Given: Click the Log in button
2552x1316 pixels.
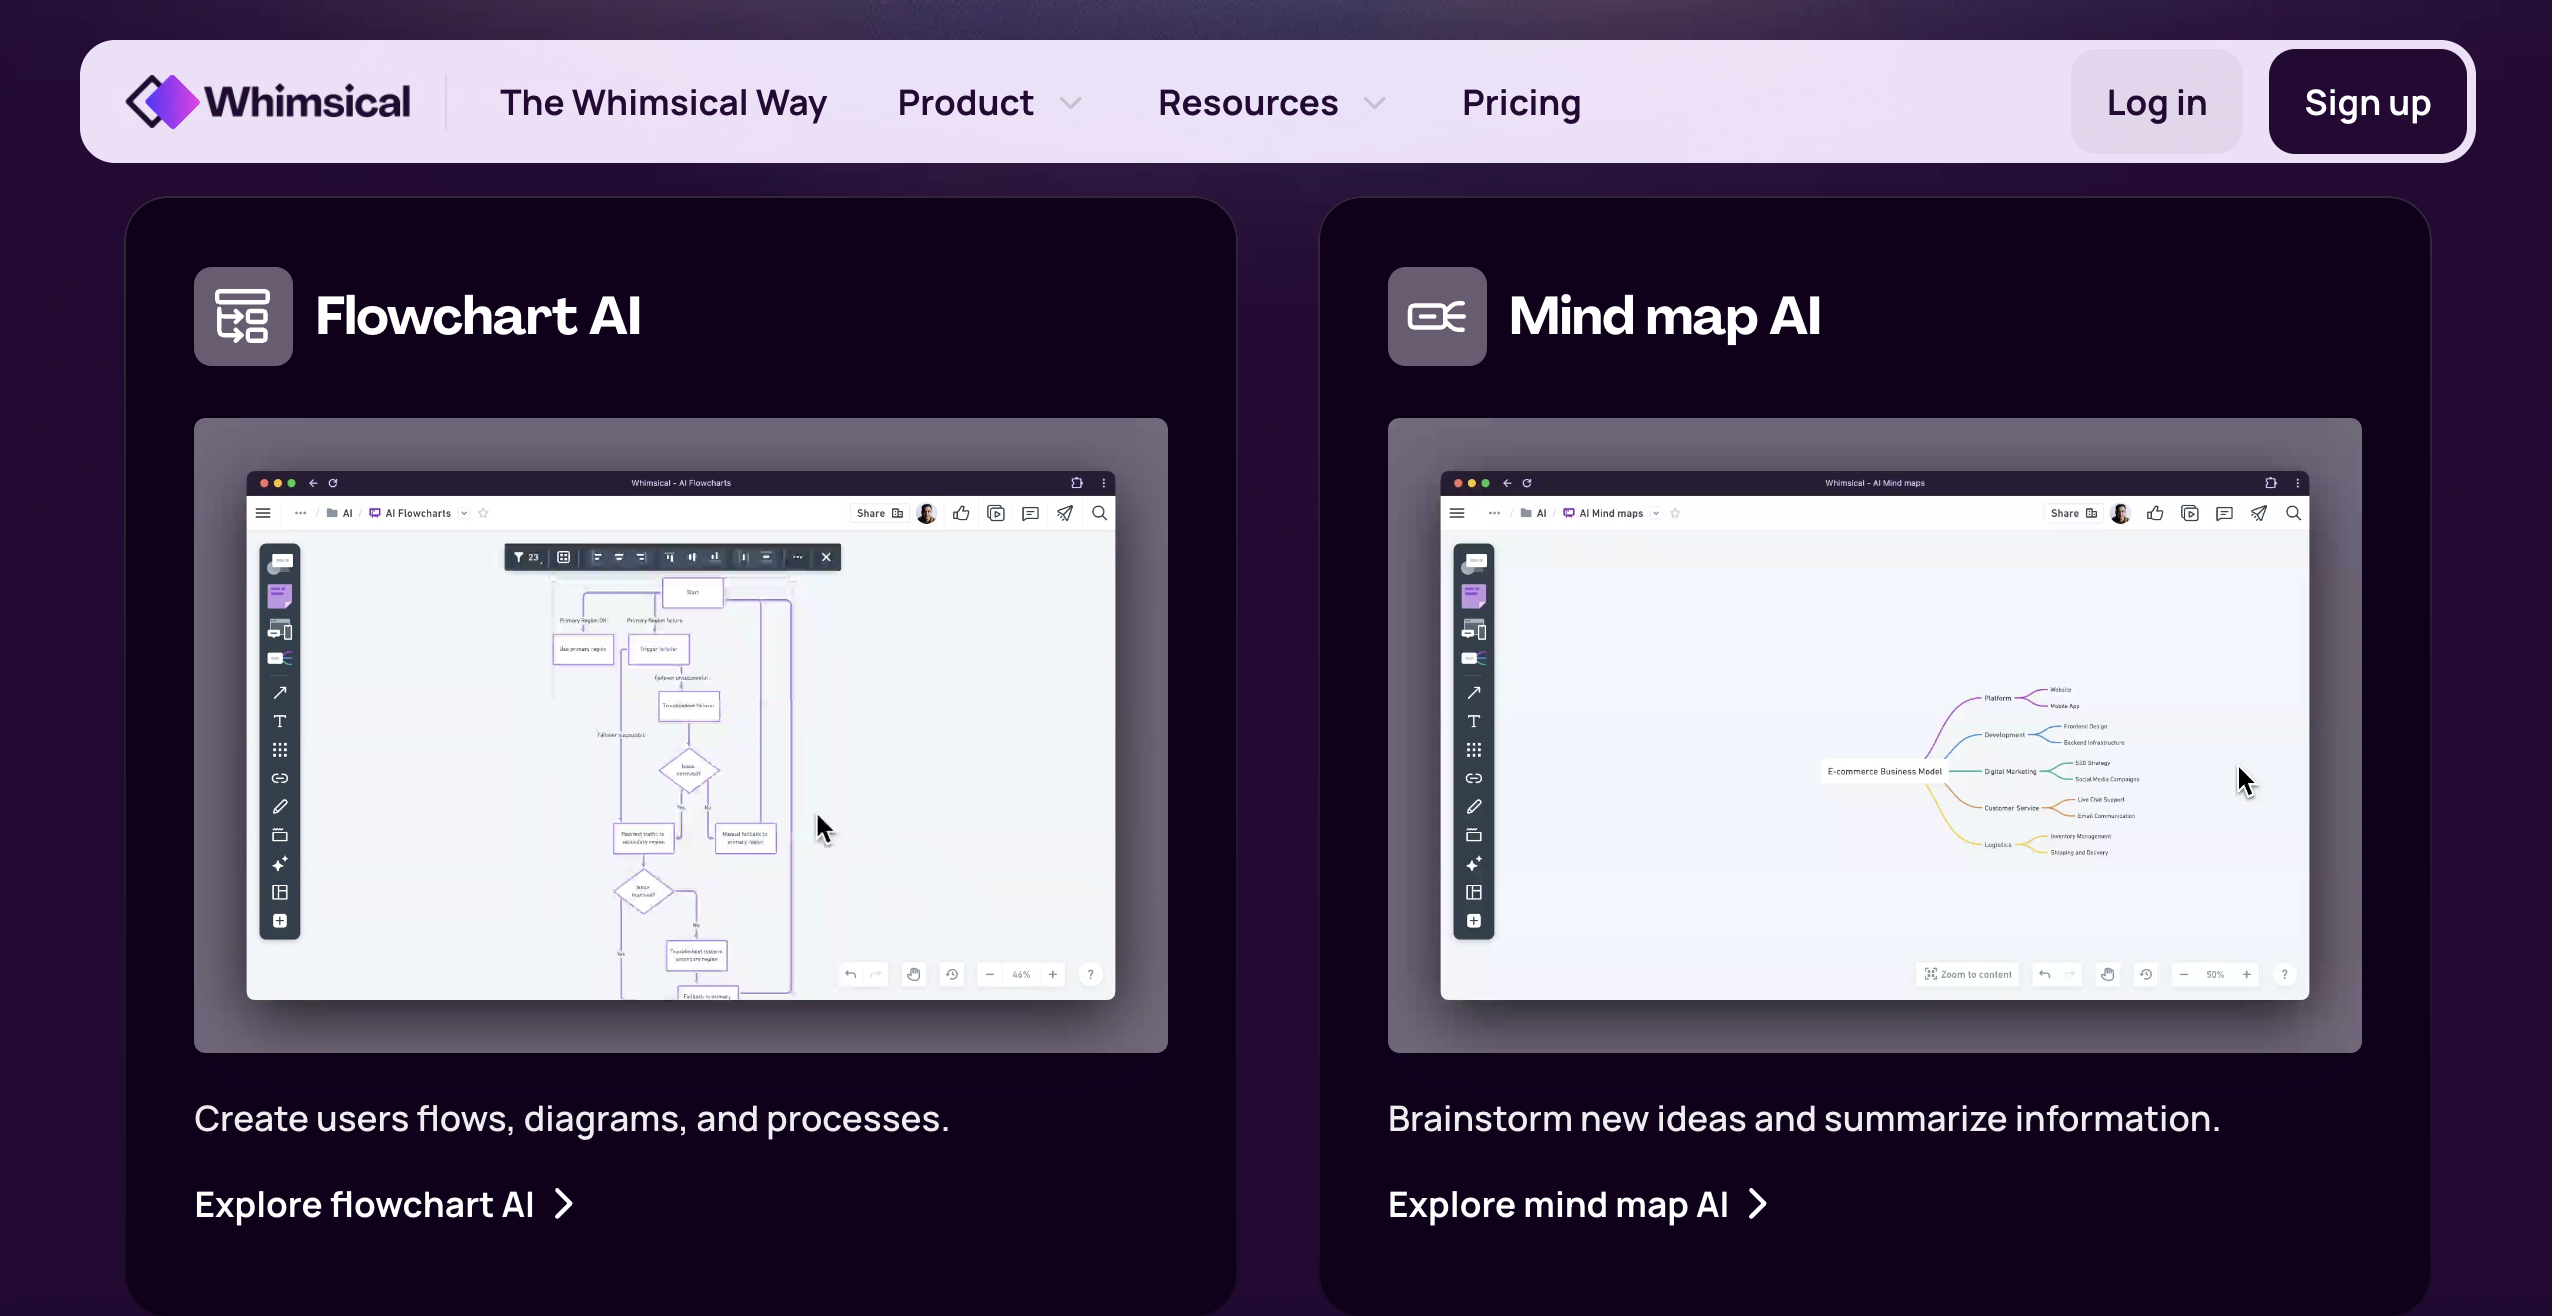Looking at the screenshot, I should click(2156, 102).
